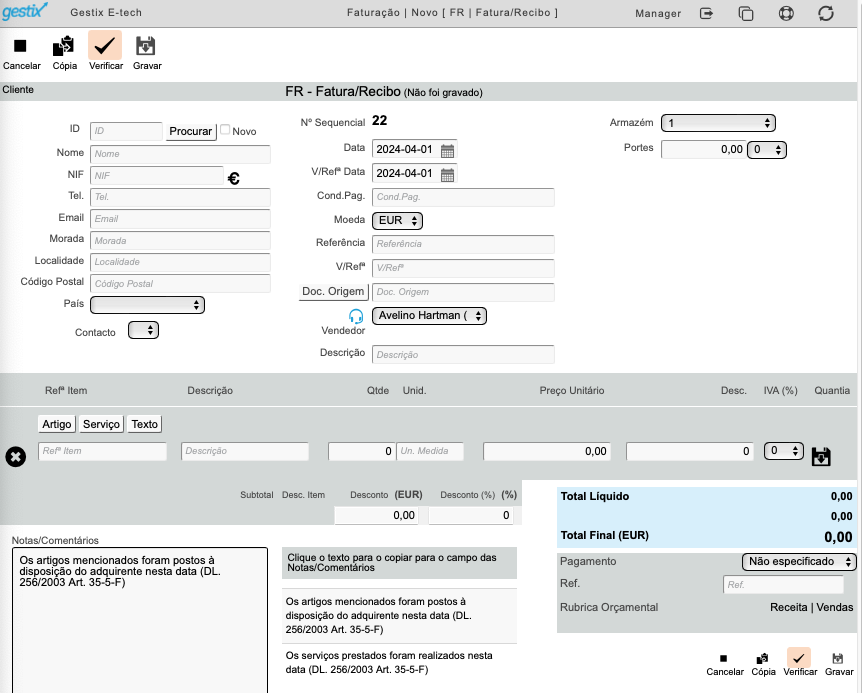
Task: Click the Procurar button
Action: click(x=191, y=131)
